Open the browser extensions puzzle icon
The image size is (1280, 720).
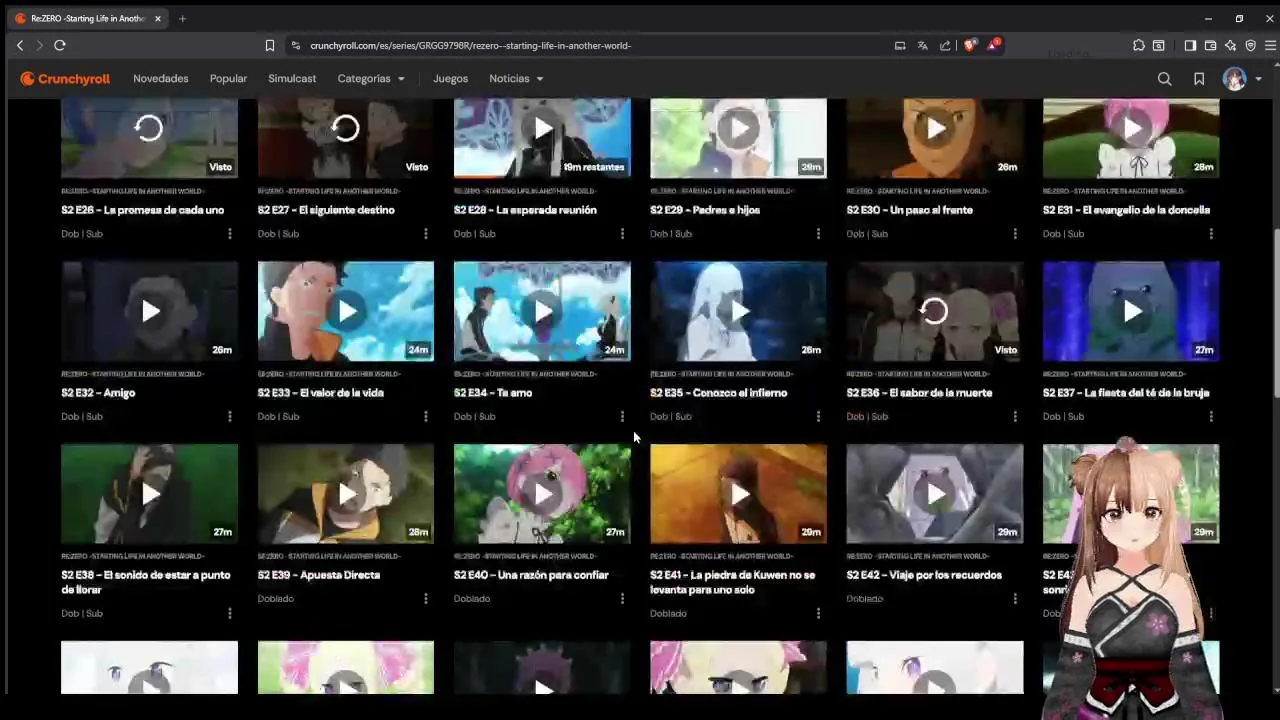pyautogui.click(x=1139, y=45)
